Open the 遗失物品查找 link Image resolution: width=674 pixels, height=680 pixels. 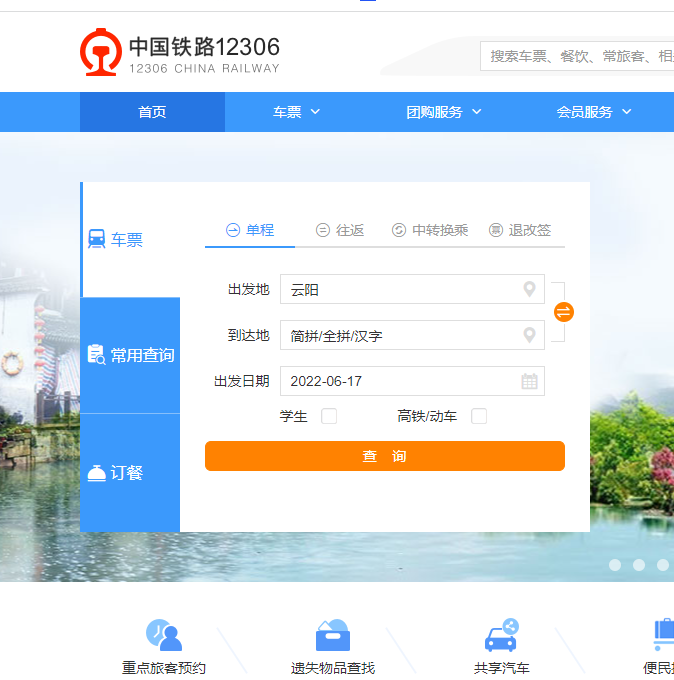(333, 667)
